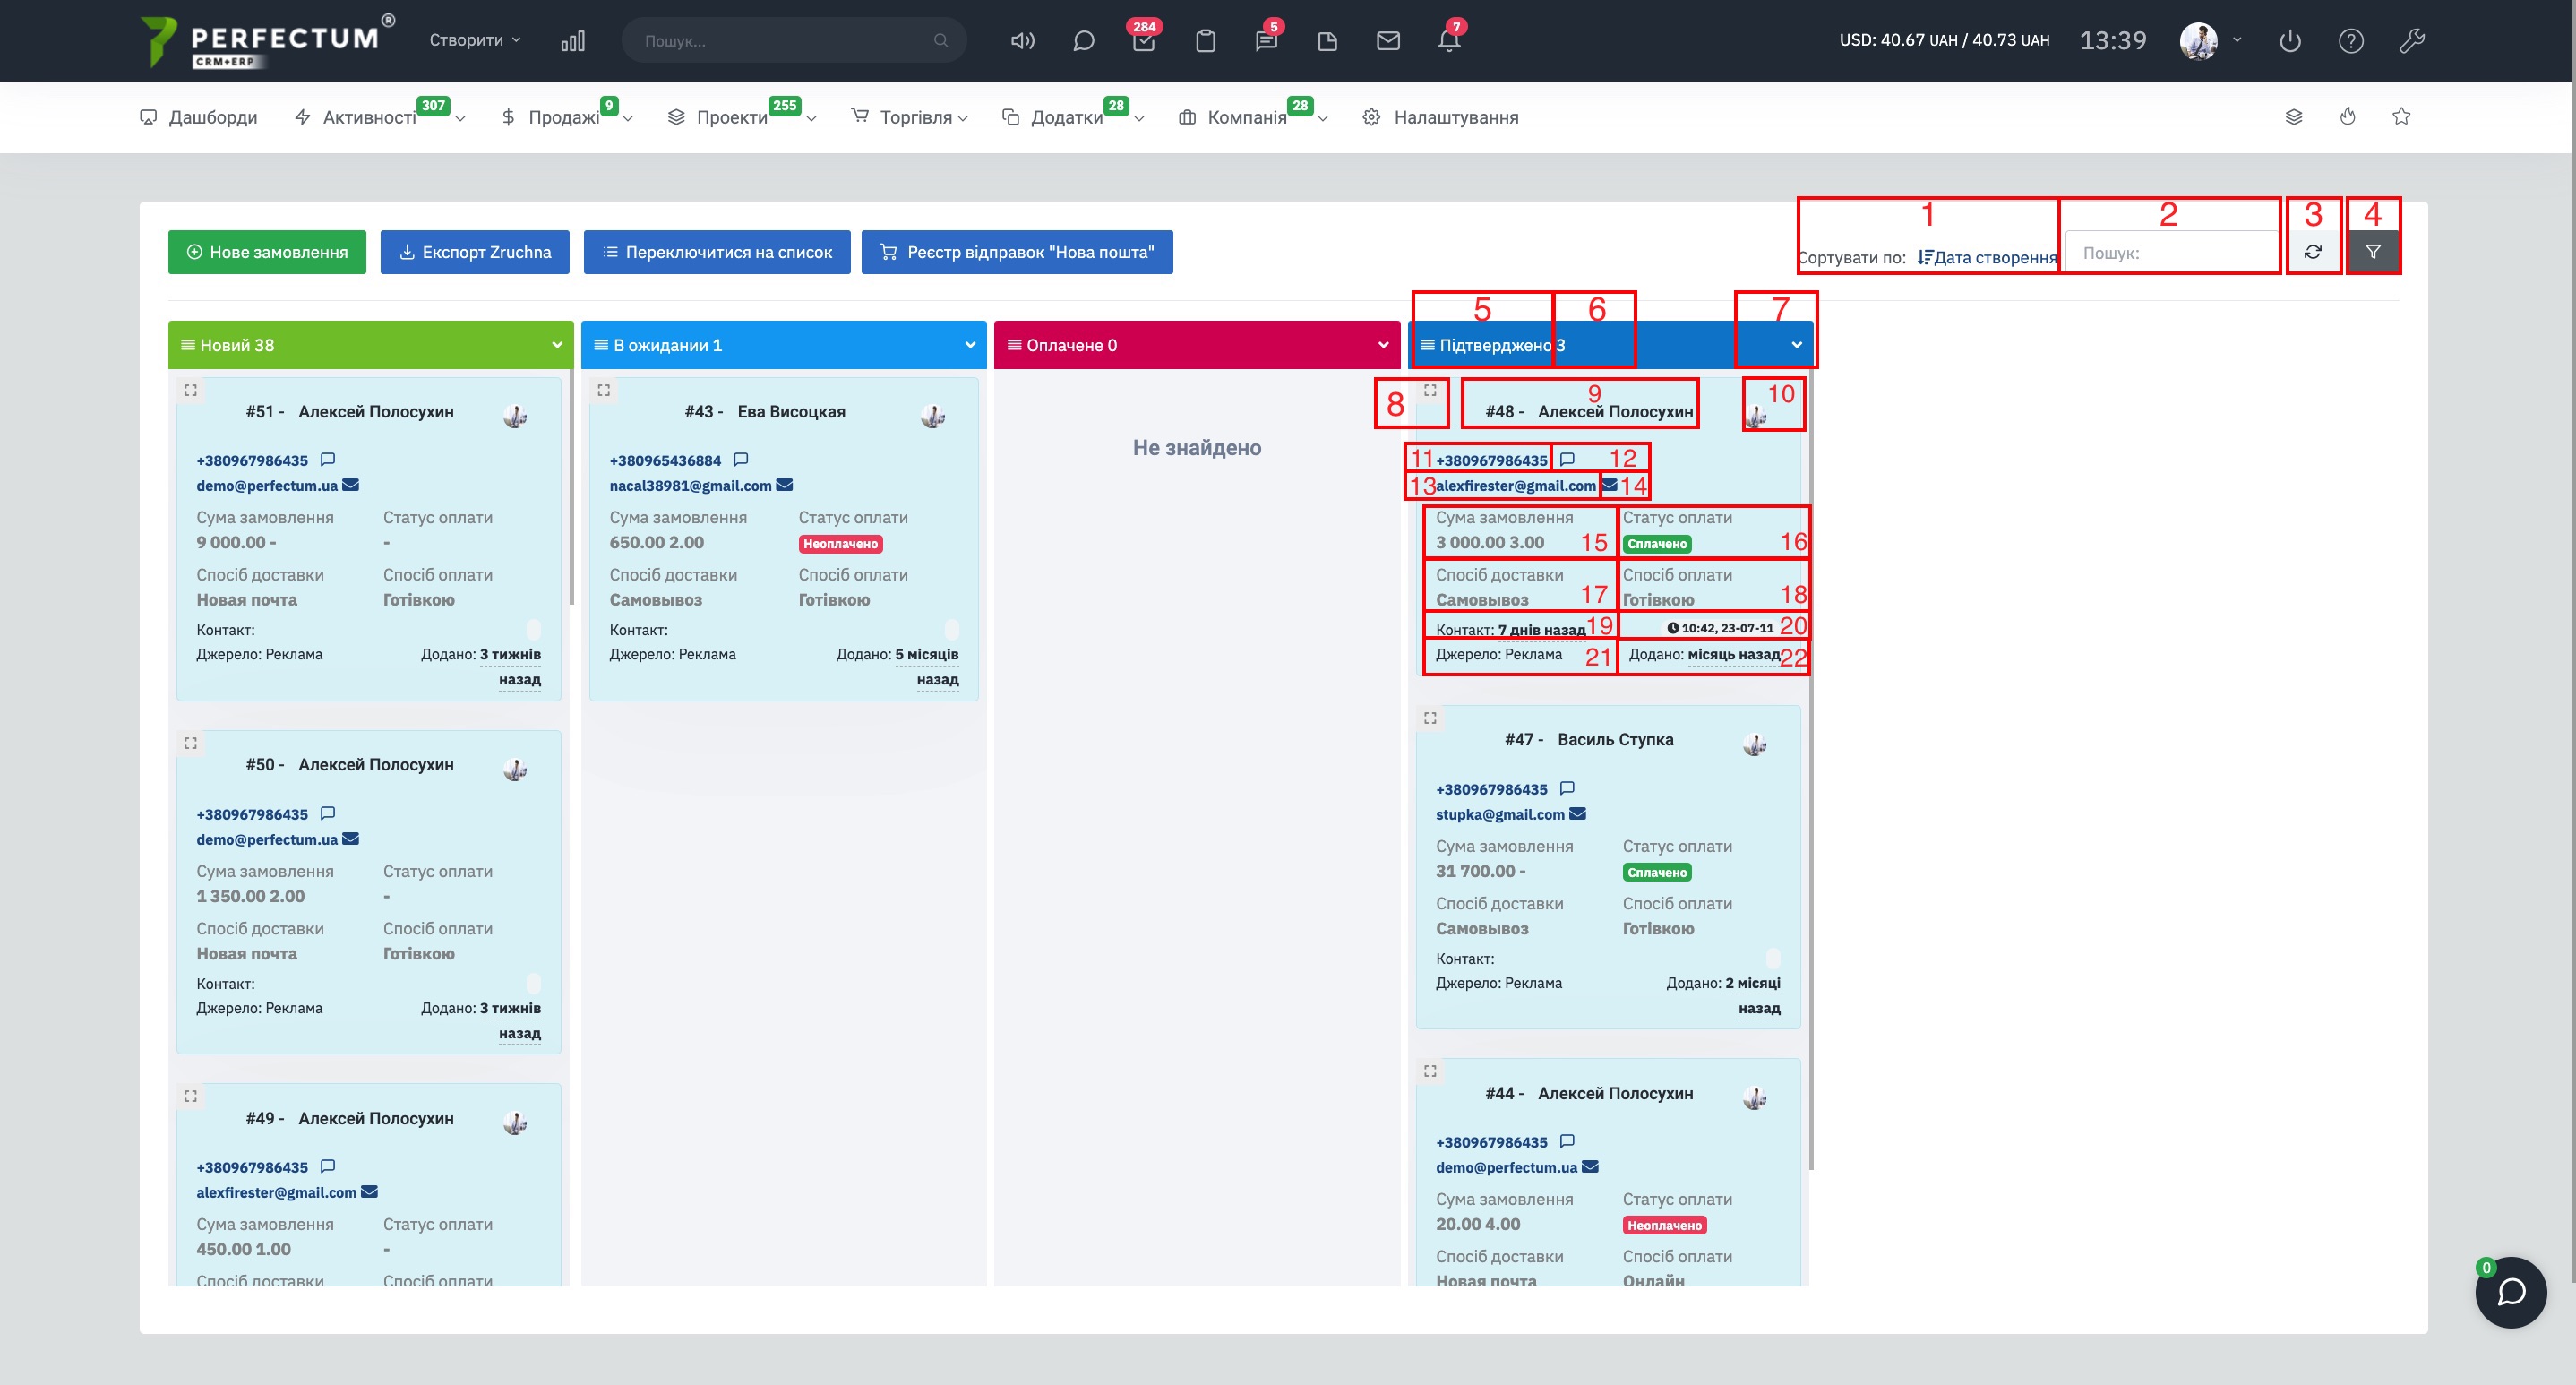Expand order #47 card fullscreen icon
Viewport: 2576px width, 1385px height.
tap(1430, 718)
